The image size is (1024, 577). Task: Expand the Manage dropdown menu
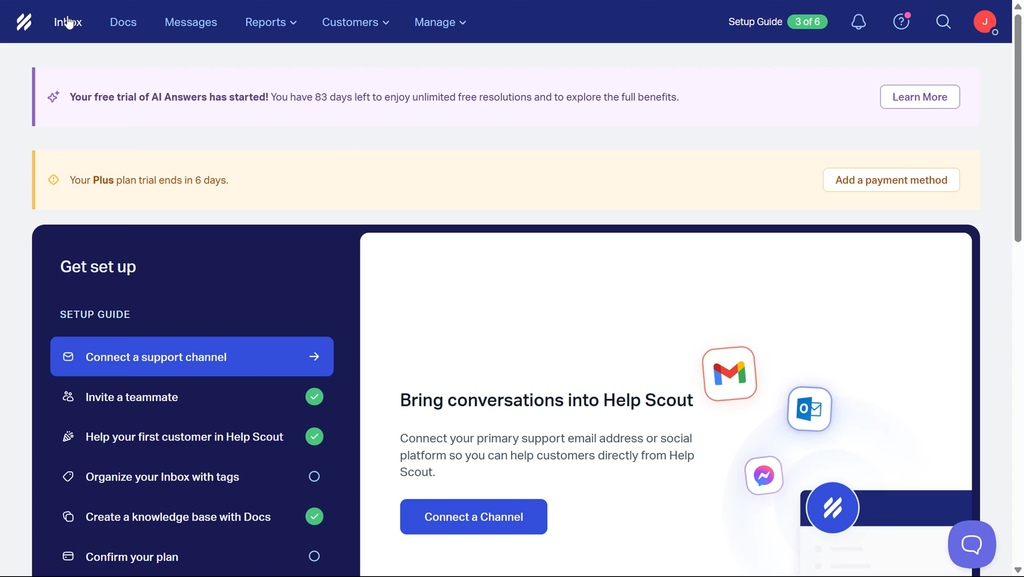tap(440, 22)
